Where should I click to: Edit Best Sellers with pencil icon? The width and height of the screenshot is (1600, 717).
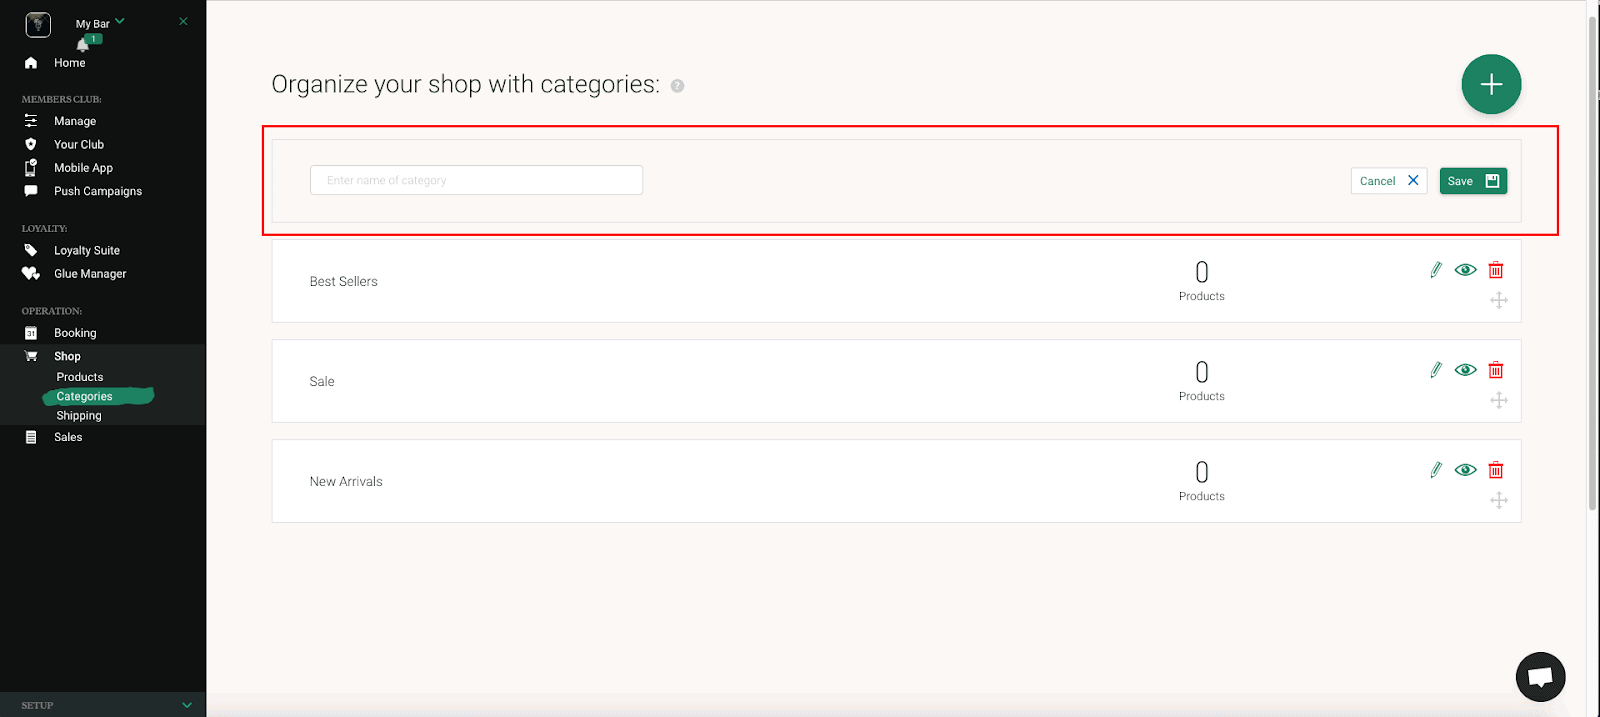coord(1436,270)
